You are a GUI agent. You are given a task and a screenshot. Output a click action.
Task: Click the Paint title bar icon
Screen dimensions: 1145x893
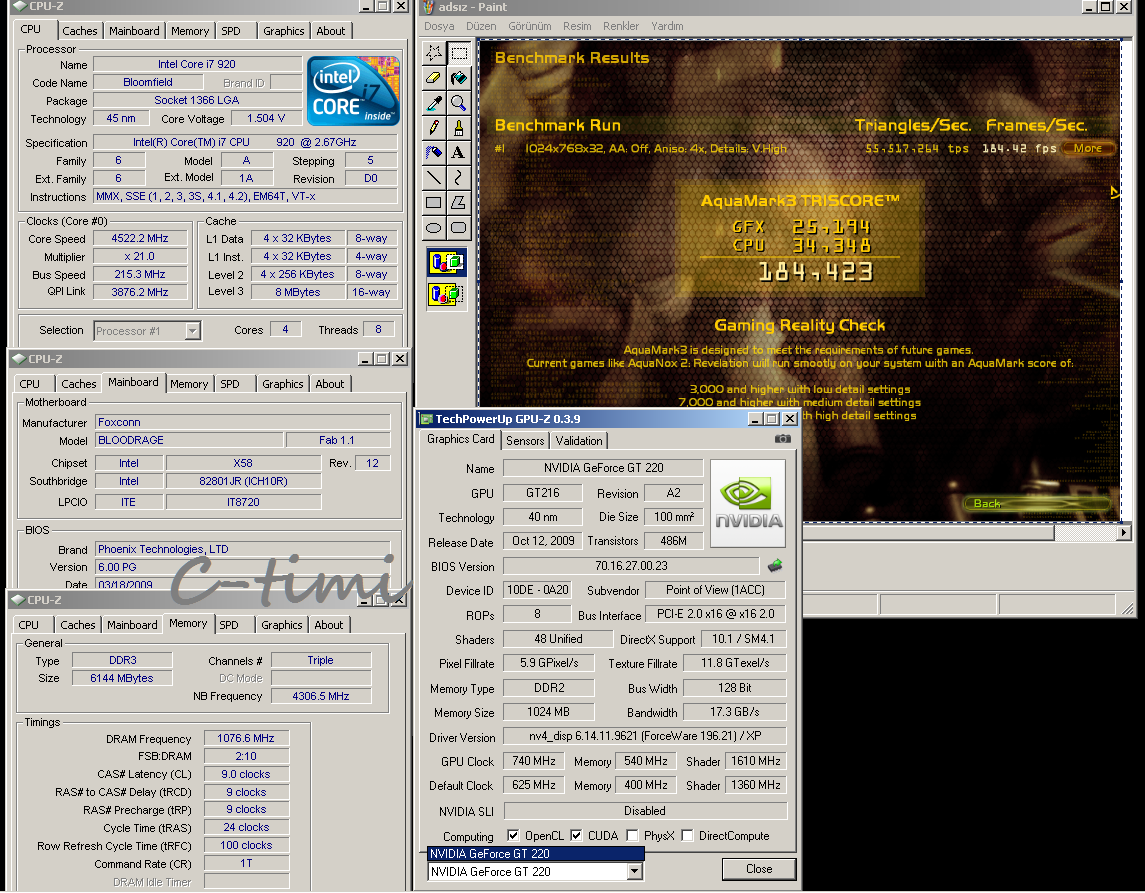tap(429, 7)
